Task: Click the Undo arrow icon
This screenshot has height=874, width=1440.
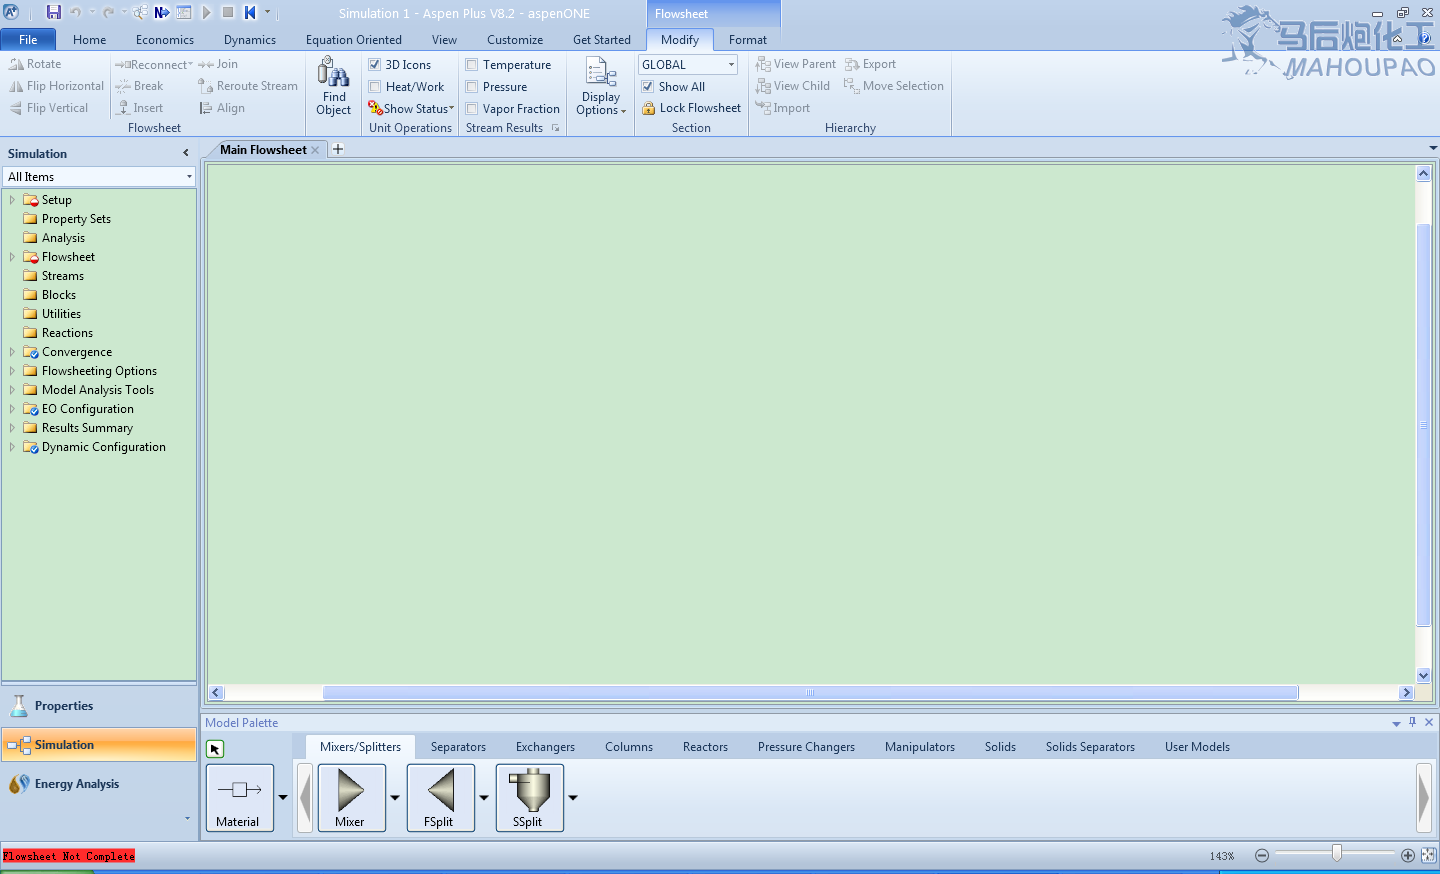Action: (76, 12)
